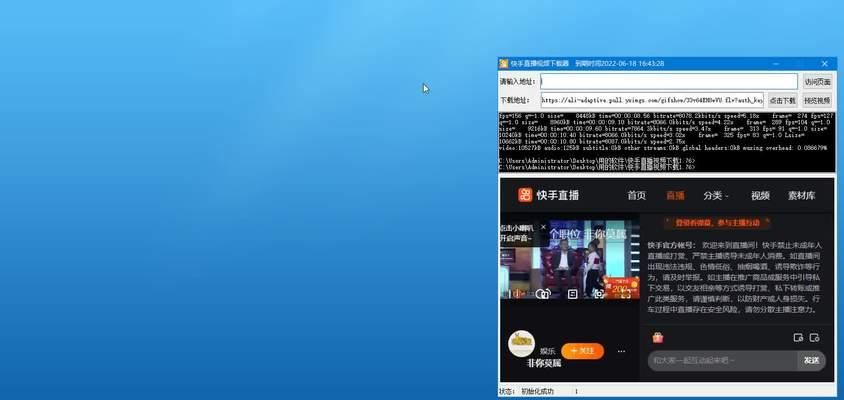
Task: Click the 发送 send button in chat
Action: pos(811,361)
